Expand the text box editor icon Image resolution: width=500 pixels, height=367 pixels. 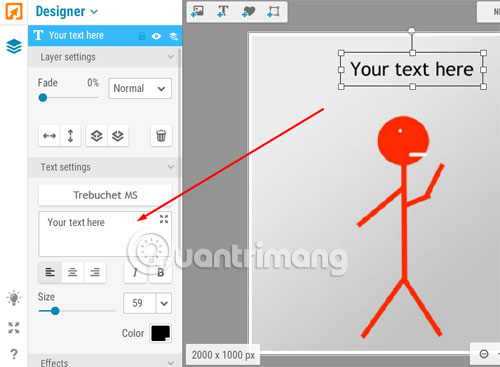(164, 219)
